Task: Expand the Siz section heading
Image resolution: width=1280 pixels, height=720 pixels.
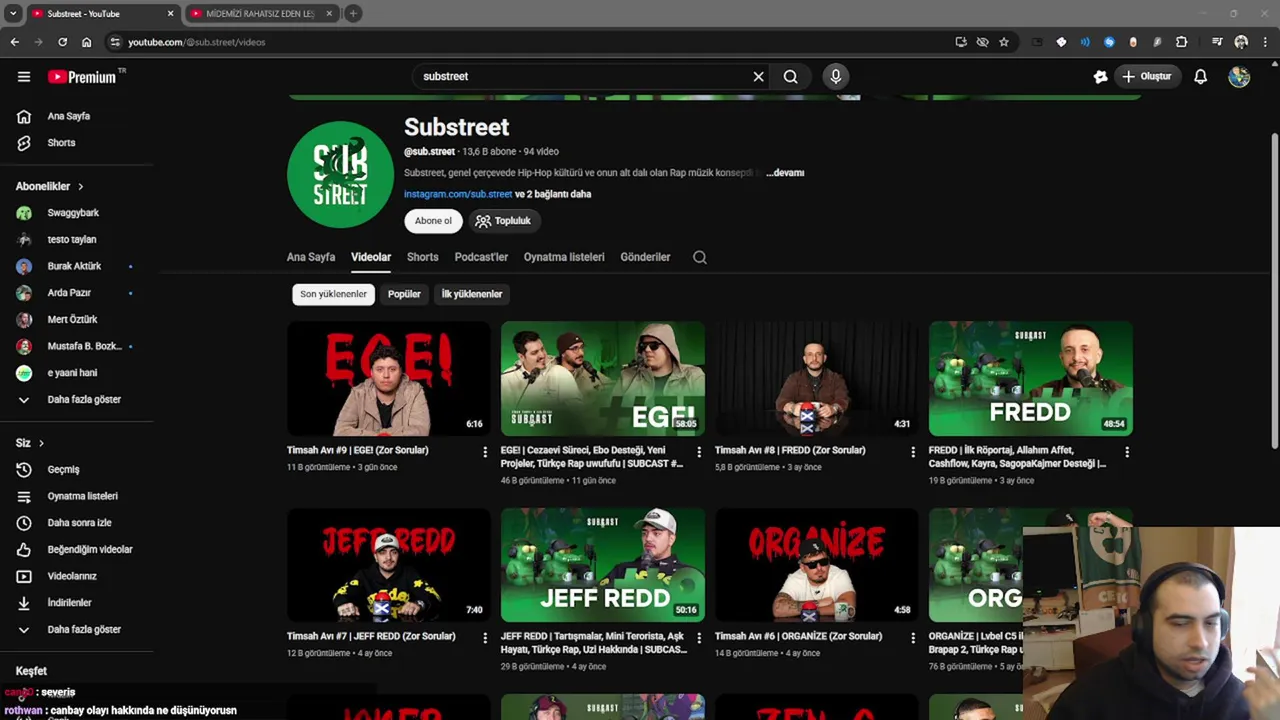Action: tap(30, 443)
